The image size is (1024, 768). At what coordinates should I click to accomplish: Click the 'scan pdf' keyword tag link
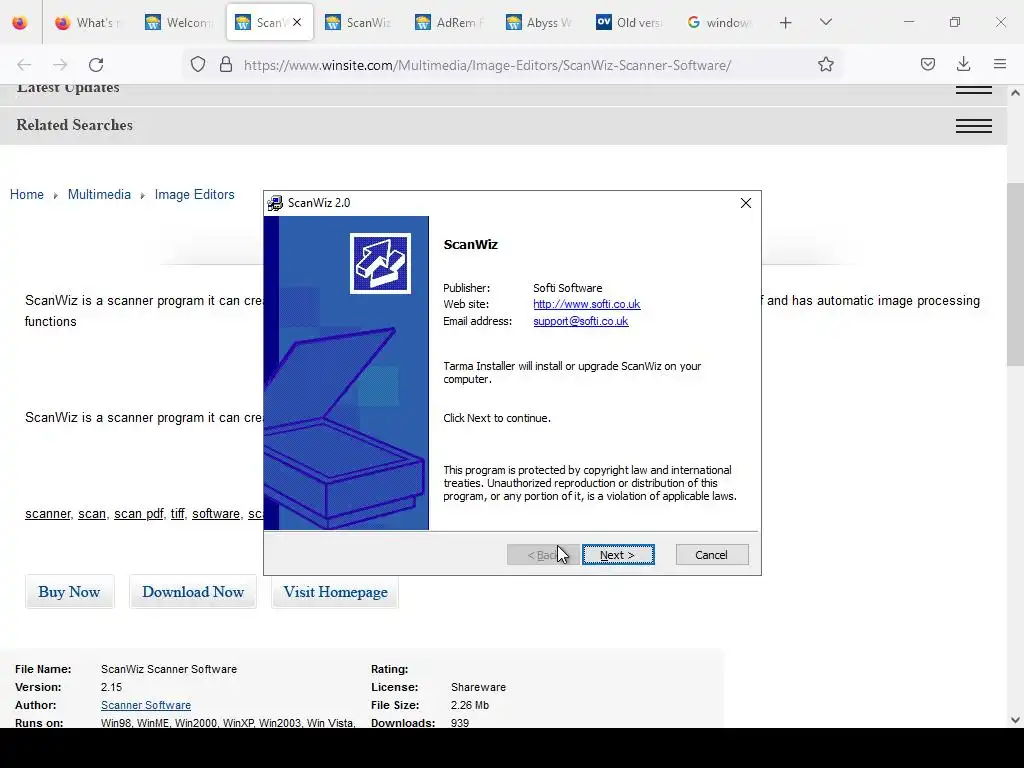pyautogui.click(x=138, y=514)
